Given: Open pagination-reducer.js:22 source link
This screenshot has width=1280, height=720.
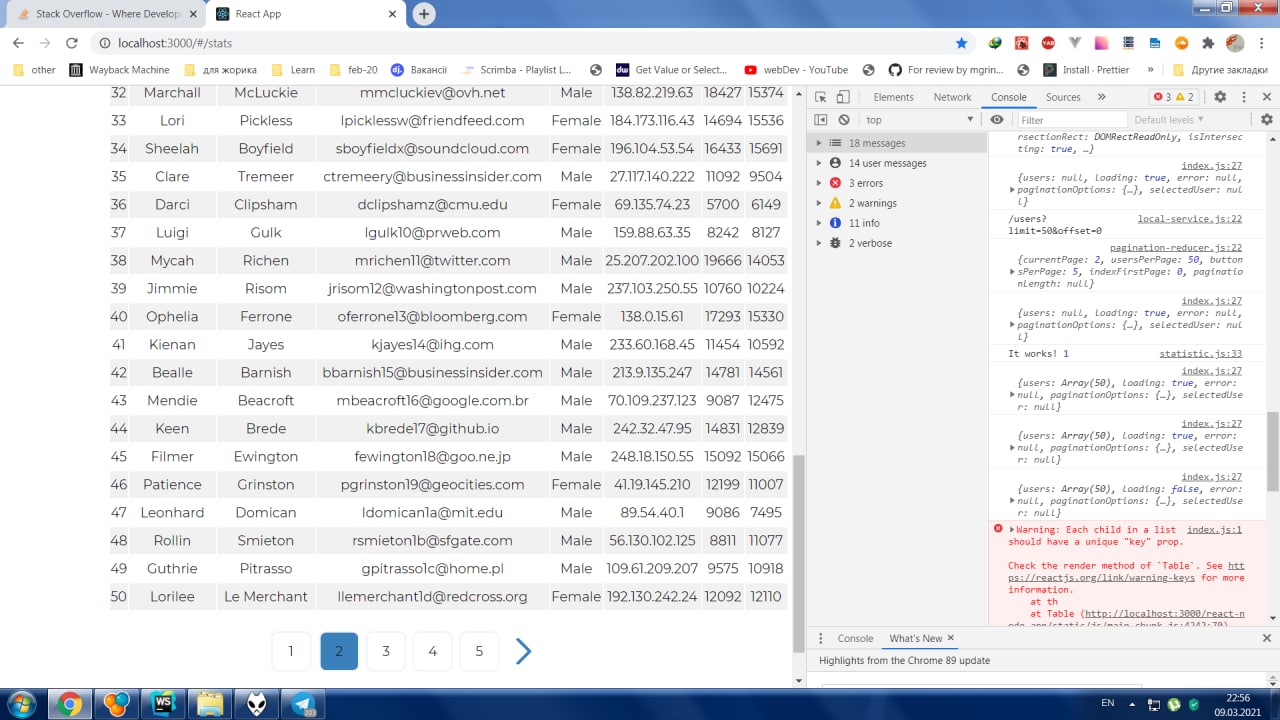Looking at the screenshot, I should click(1176, 248).
